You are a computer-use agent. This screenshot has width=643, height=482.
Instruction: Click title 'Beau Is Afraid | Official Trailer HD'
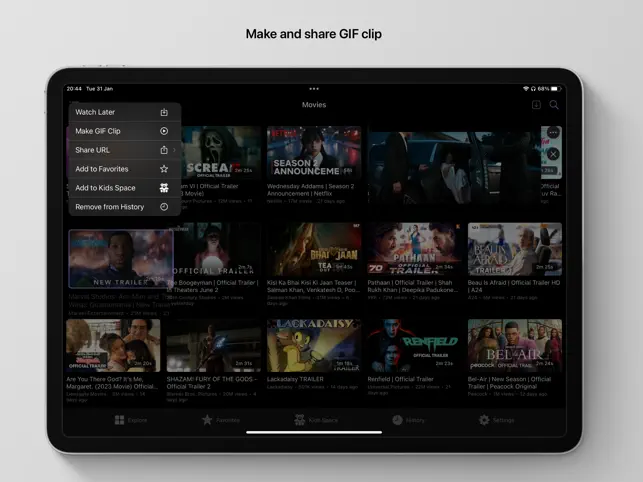click(x=514, y=283)
